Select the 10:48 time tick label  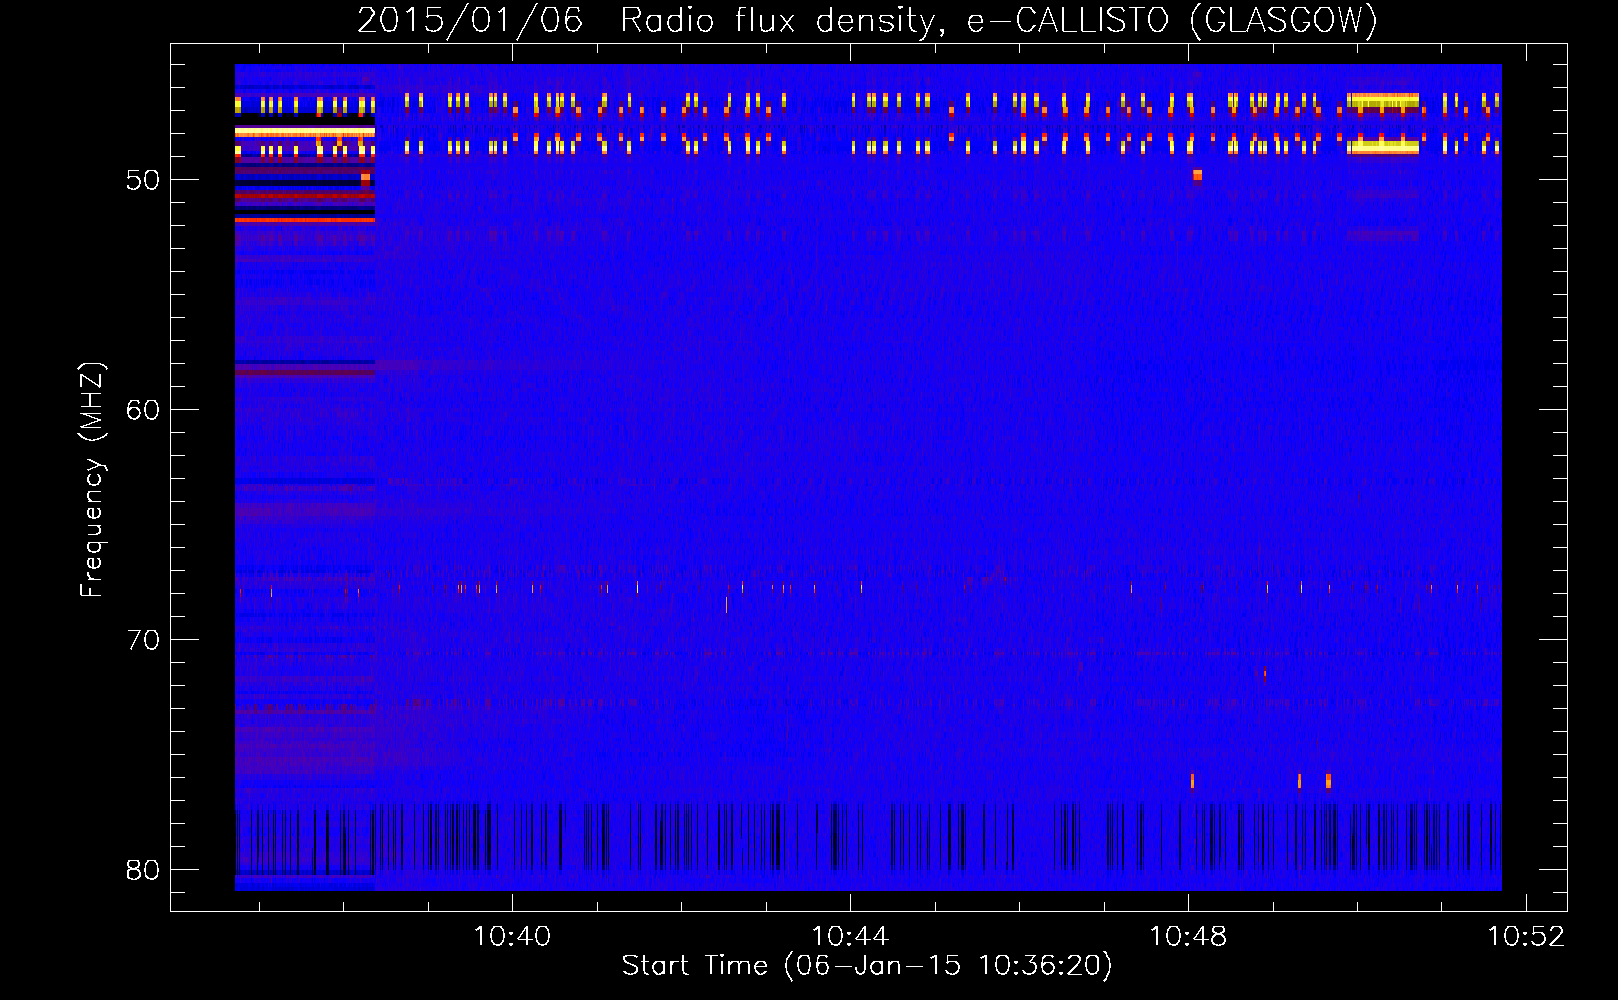1188,937
